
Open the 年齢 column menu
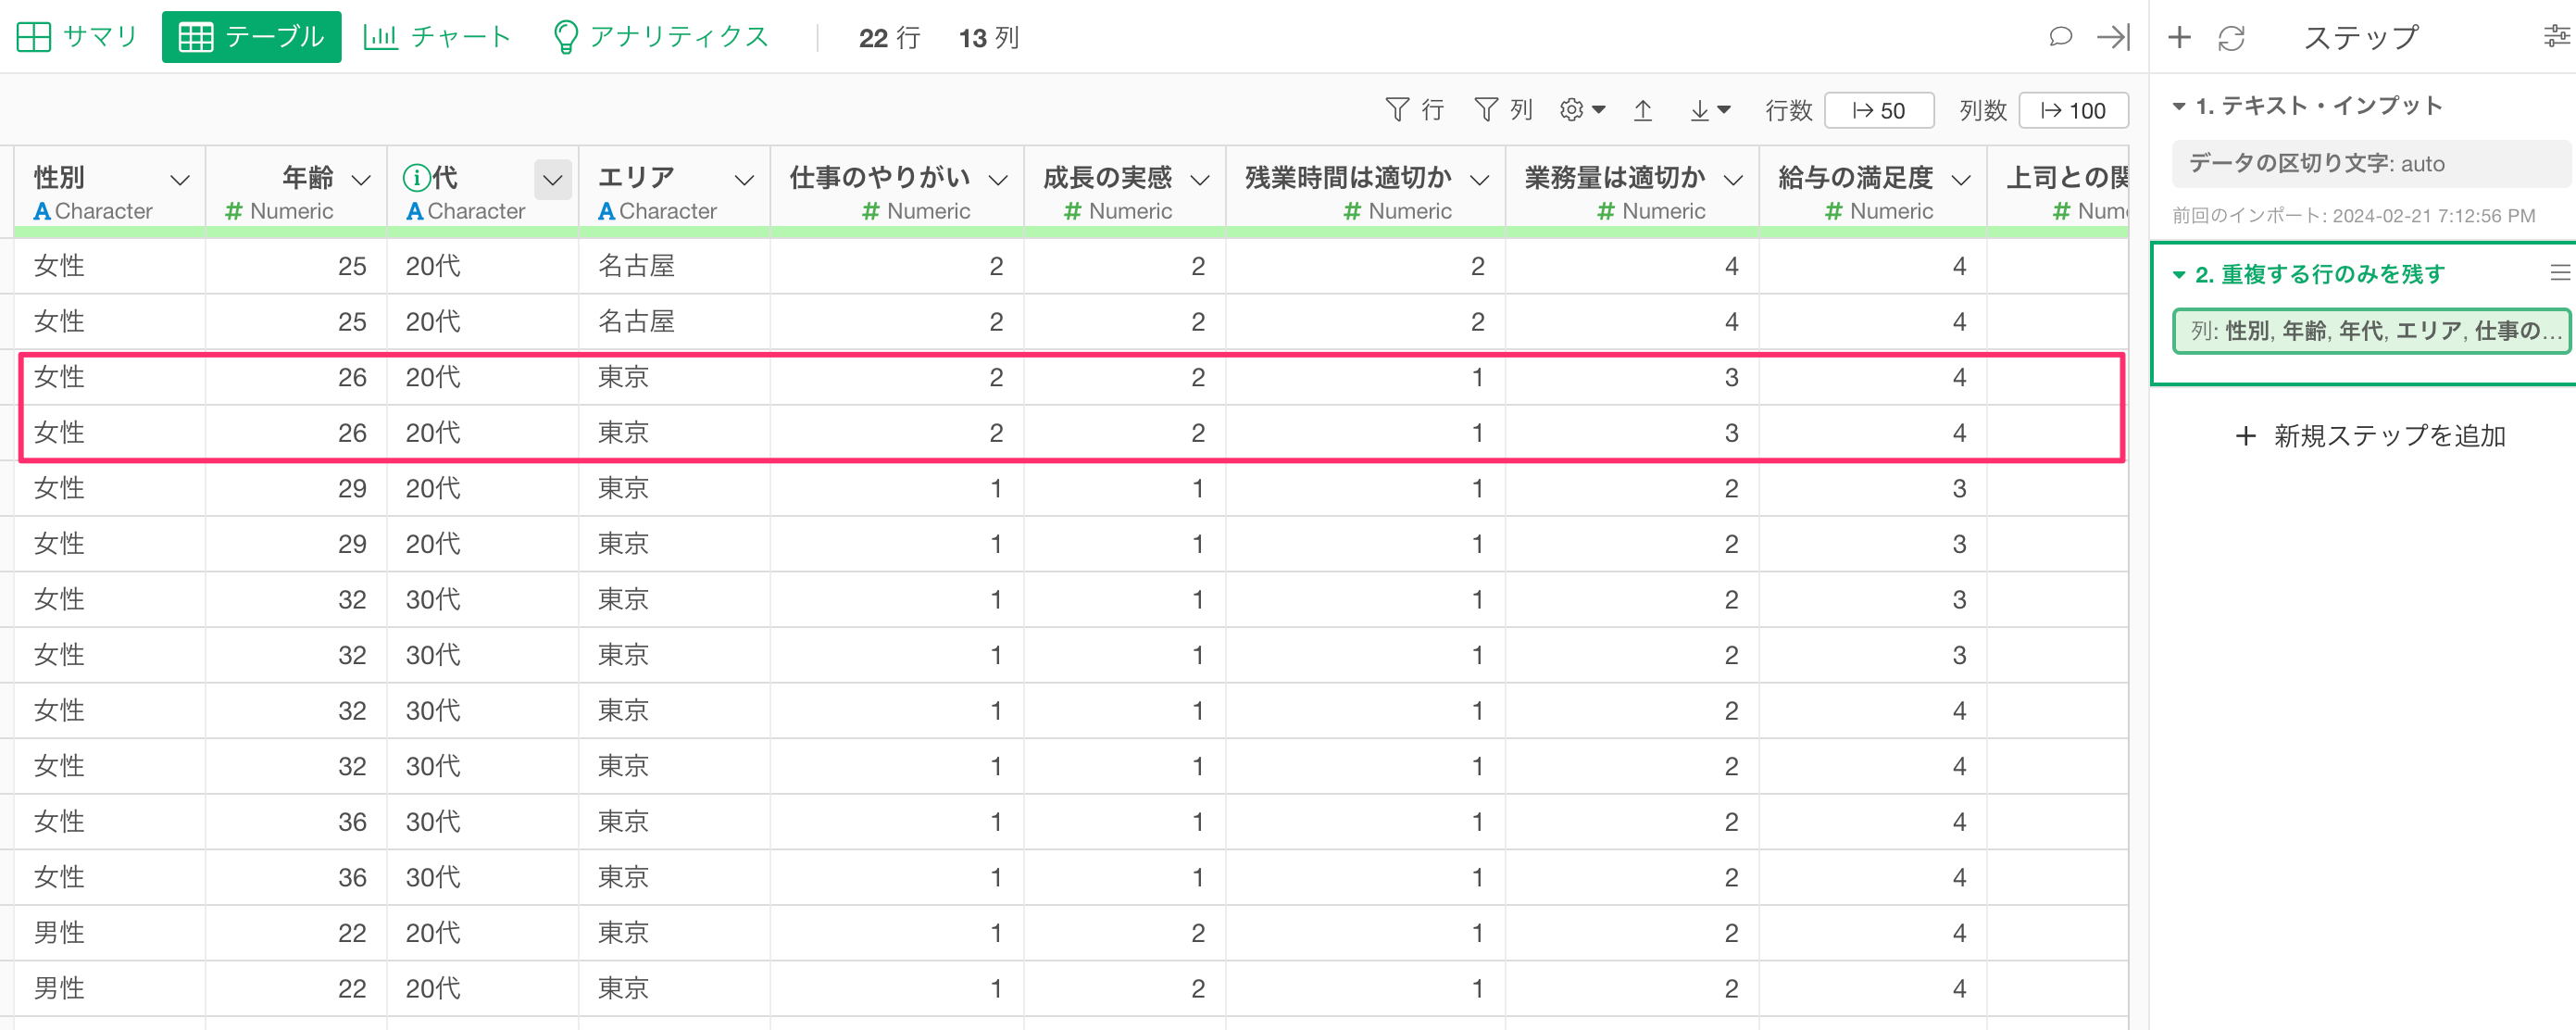pyautogui.click(x=361, y=180)
